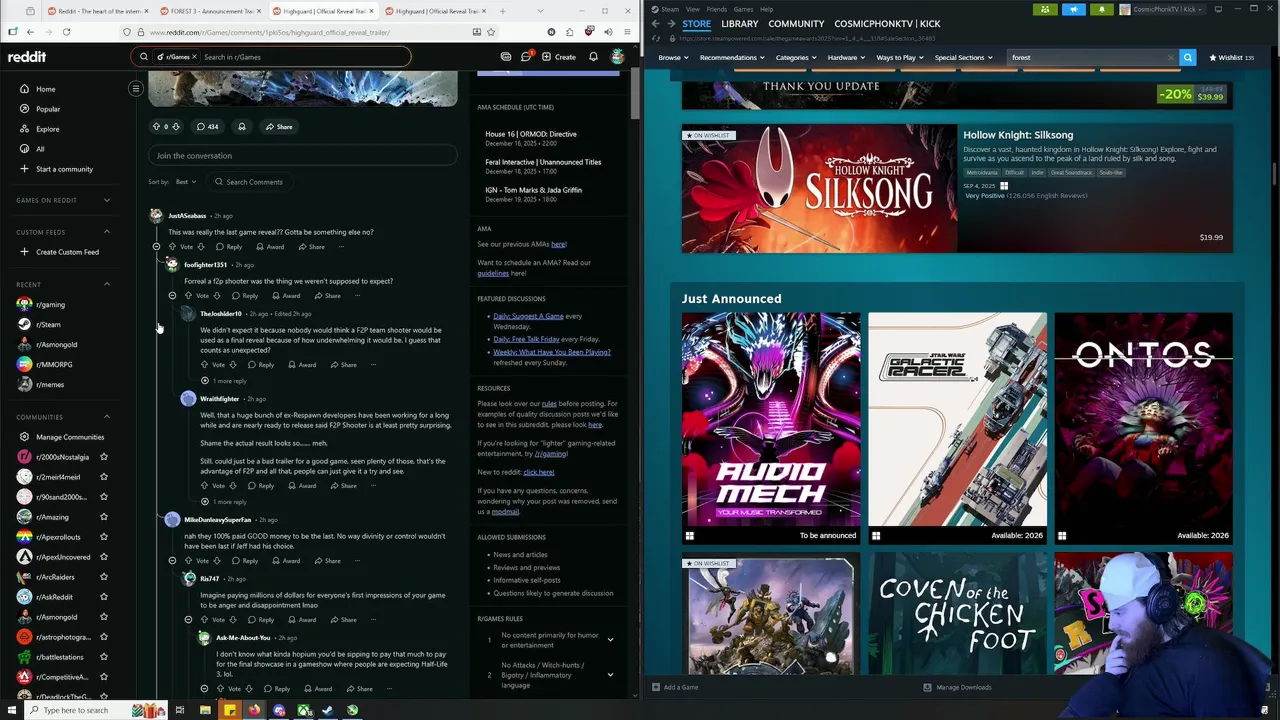The image size is (1280, 720).
Task: Open Steam Browse dropdown menu
Action: [673, 58]
